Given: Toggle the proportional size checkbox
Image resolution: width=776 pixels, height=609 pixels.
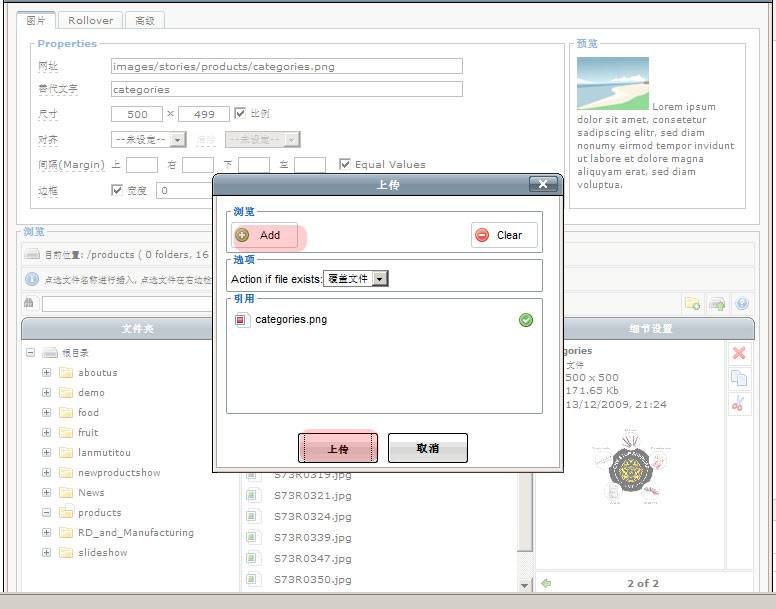Looking at the screenshot, I should pos(240,114).
